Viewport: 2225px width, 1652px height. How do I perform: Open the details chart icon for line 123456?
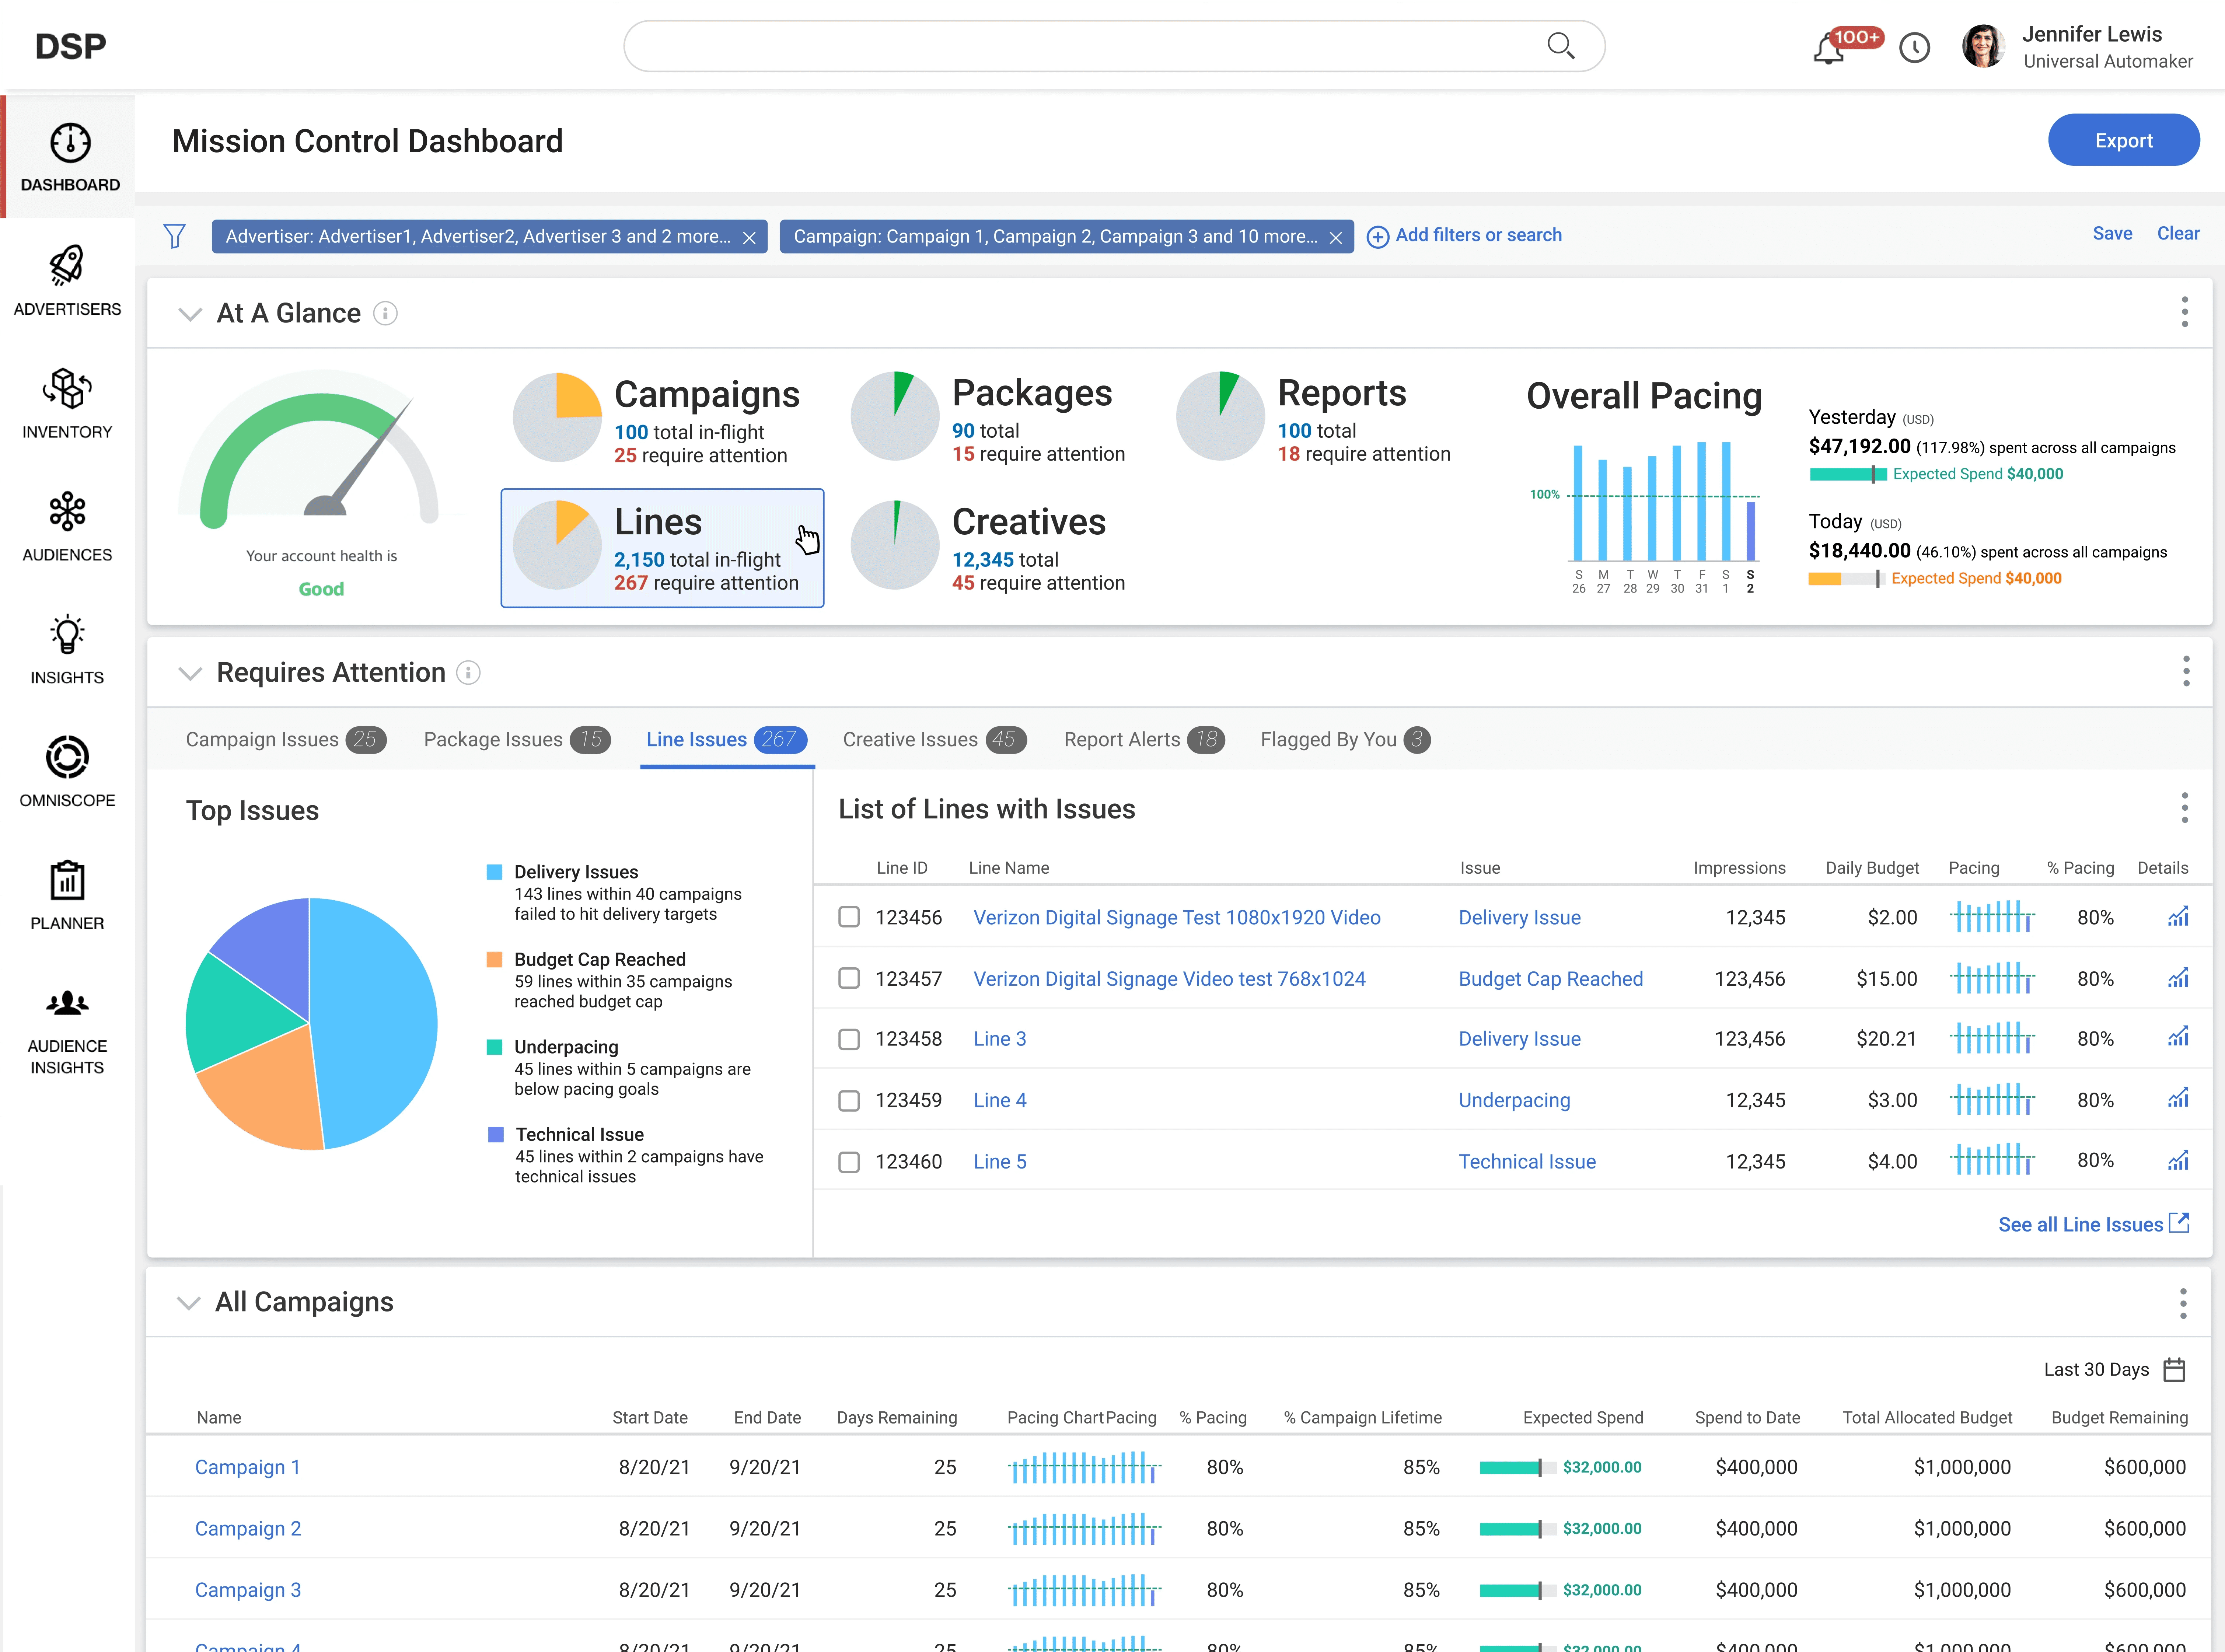click(x=2177, y=917)
